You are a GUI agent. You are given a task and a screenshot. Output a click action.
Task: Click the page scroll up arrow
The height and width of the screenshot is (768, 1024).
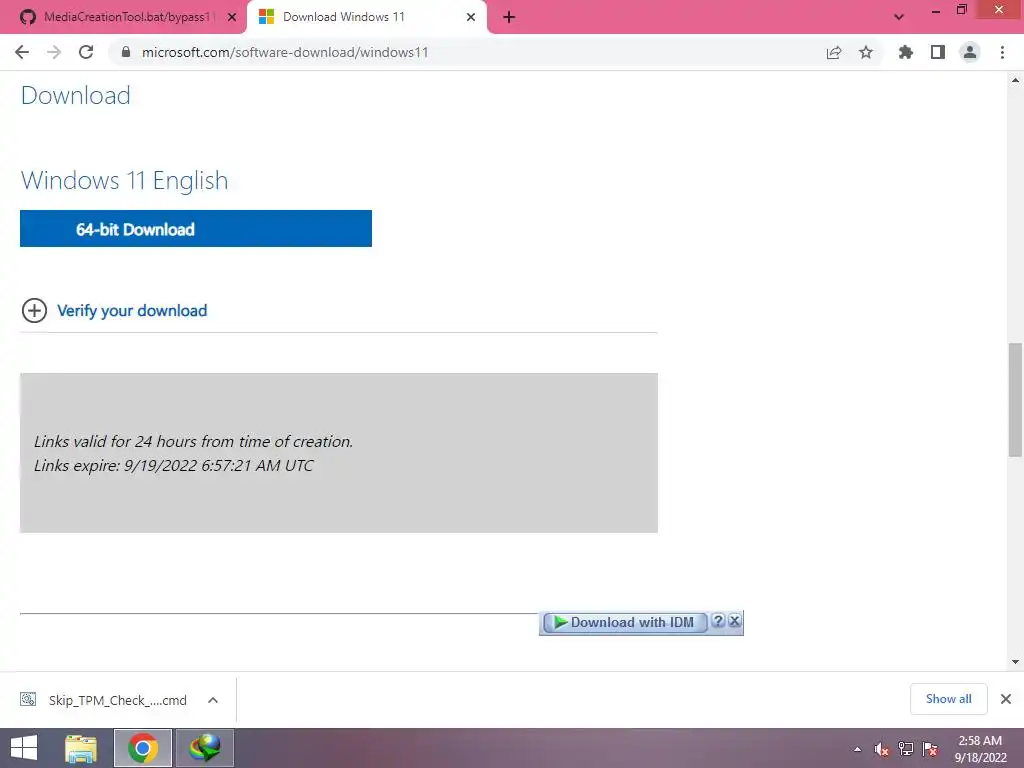[x=1016, y=80]
